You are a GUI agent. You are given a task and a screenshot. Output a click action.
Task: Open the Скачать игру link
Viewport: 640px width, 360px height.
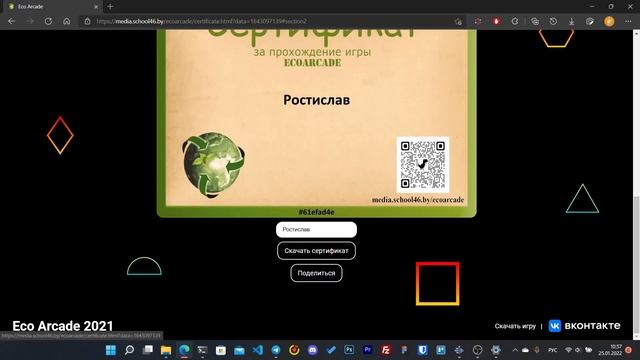point(515,326)
